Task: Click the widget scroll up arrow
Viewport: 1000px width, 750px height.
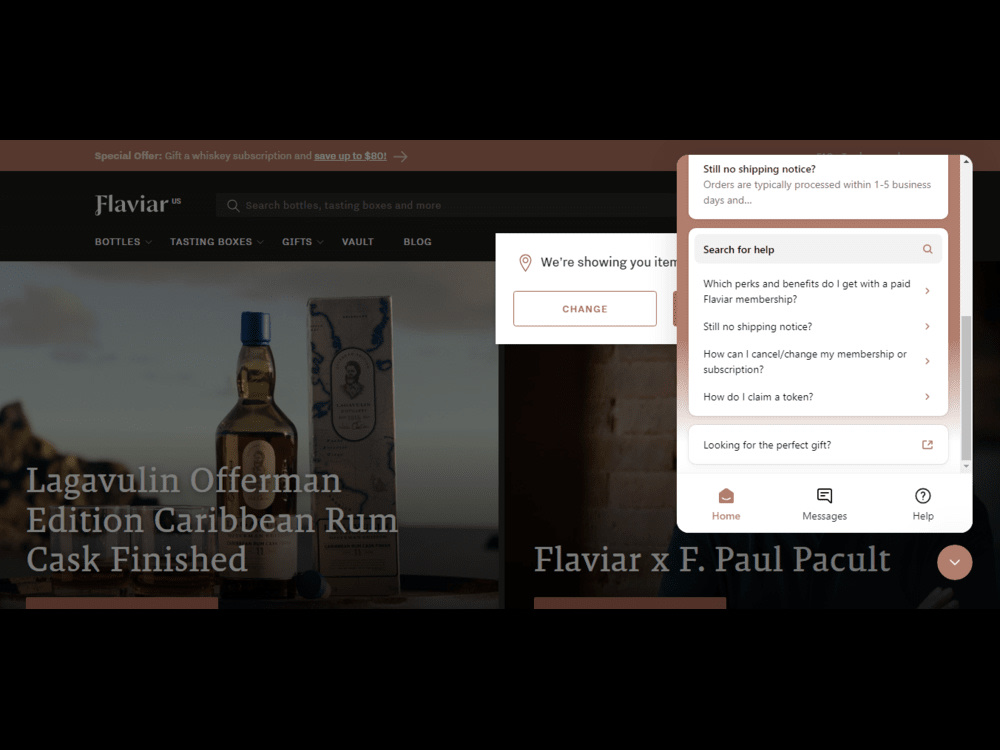Action: (966, 161)
